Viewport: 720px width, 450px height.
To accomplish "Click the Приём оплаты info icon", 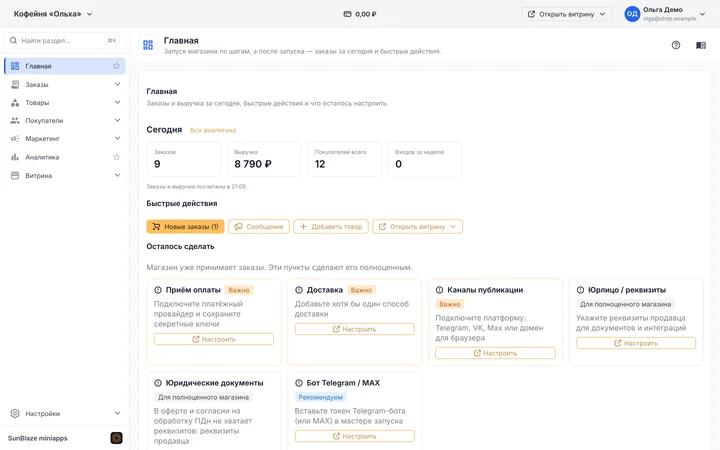I will [x=158, y=290].
